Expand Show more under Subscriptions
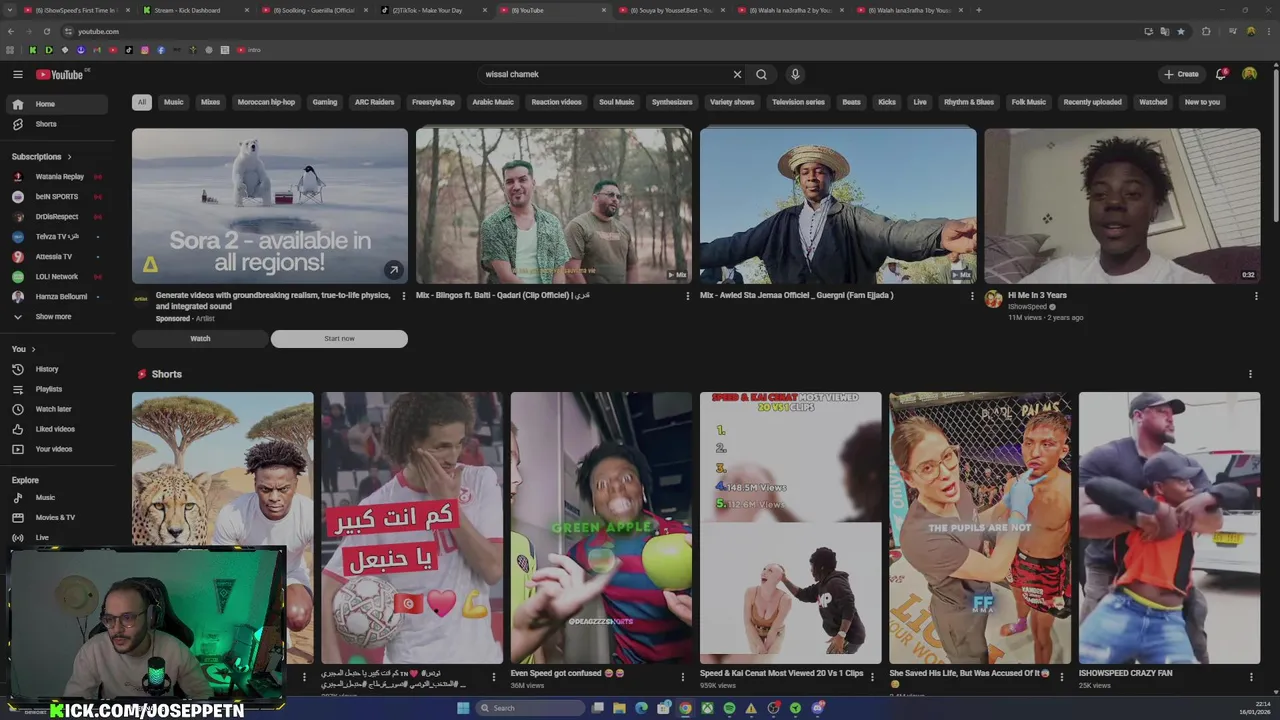The image size is (1280, 720). (53, 317)
